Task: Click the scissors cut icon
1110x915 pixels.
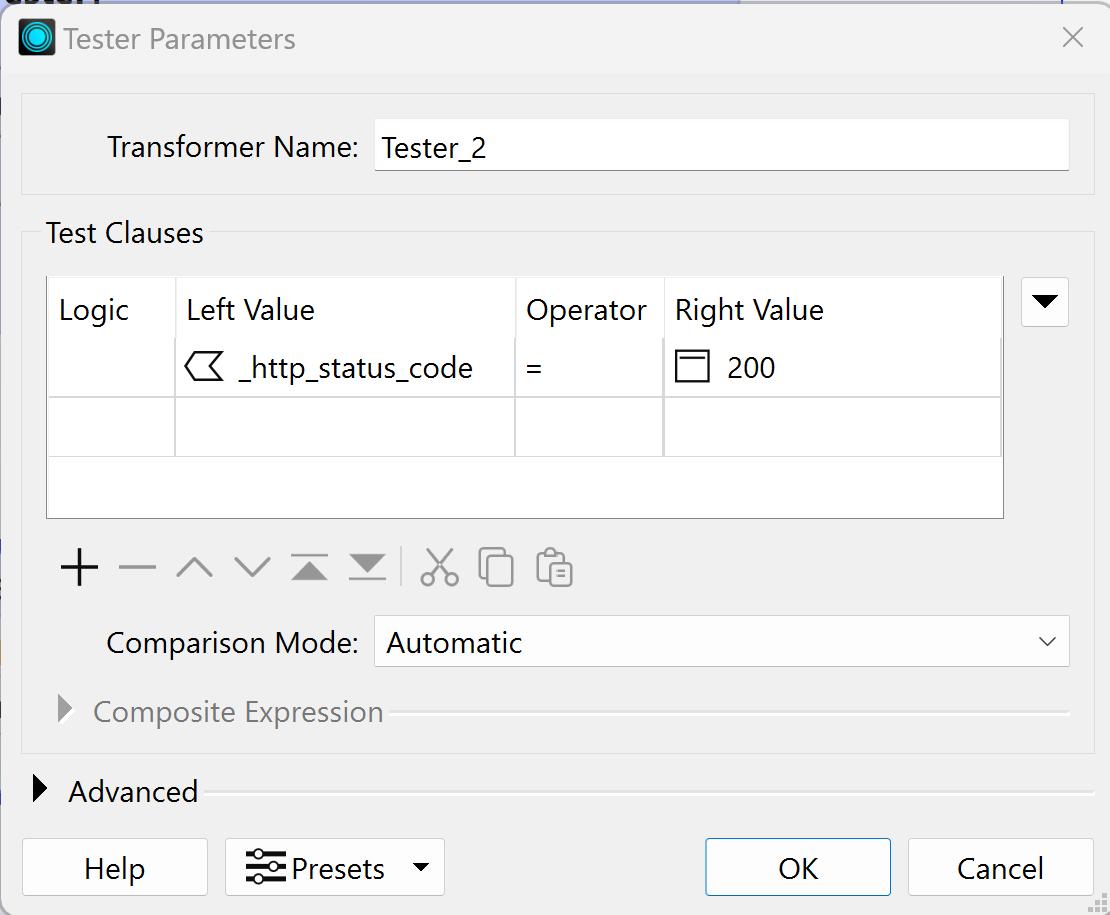Action: [x=439, y=567]
